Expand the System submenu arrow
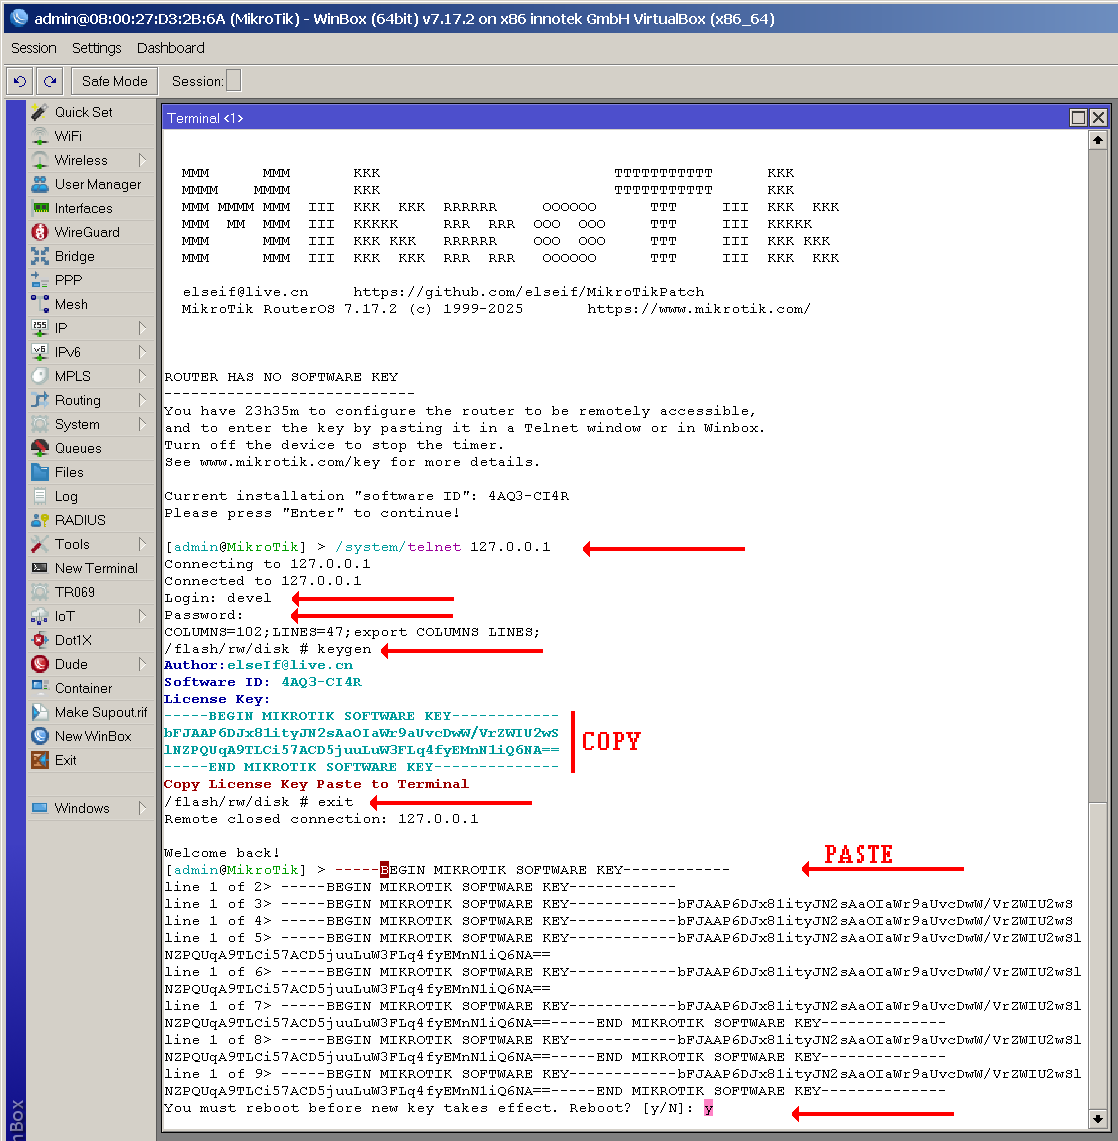This screenshot has height=1141, width=1118. point(142,424)
